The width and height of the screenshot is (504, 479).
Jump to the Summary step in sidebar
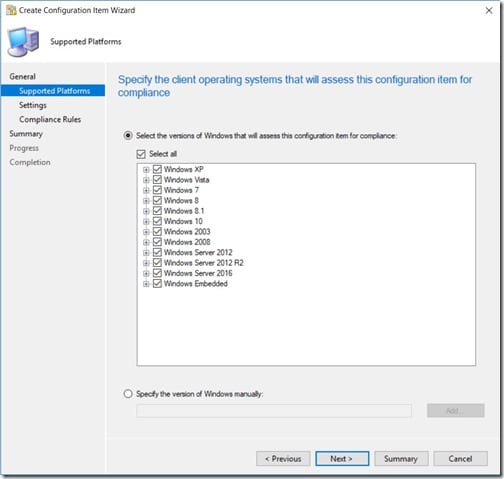(26, 134)
